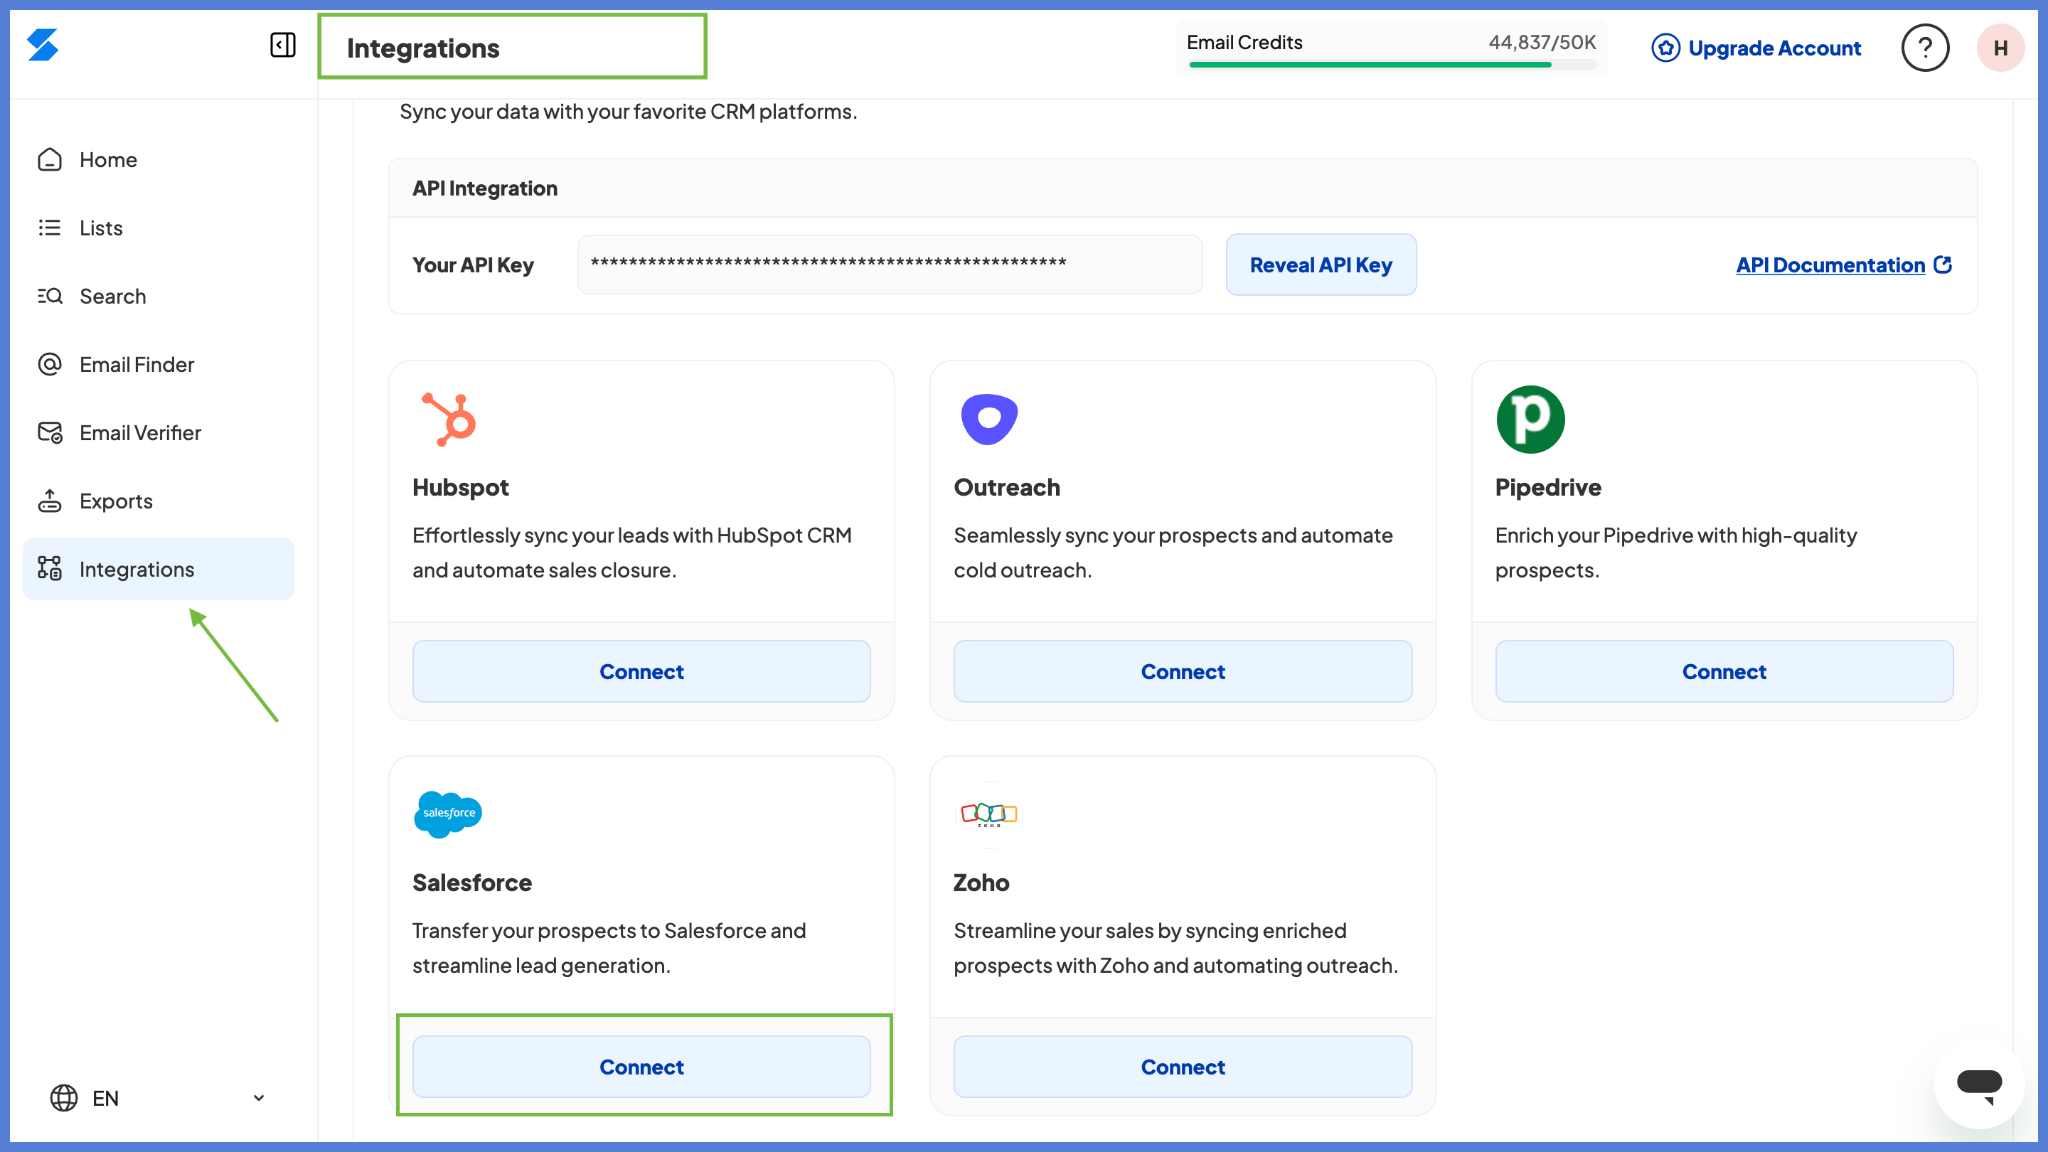Click the Email Finder at-sign icon
The height and width of the screenshot is (1152, 2048).
[x=50, y=364]
